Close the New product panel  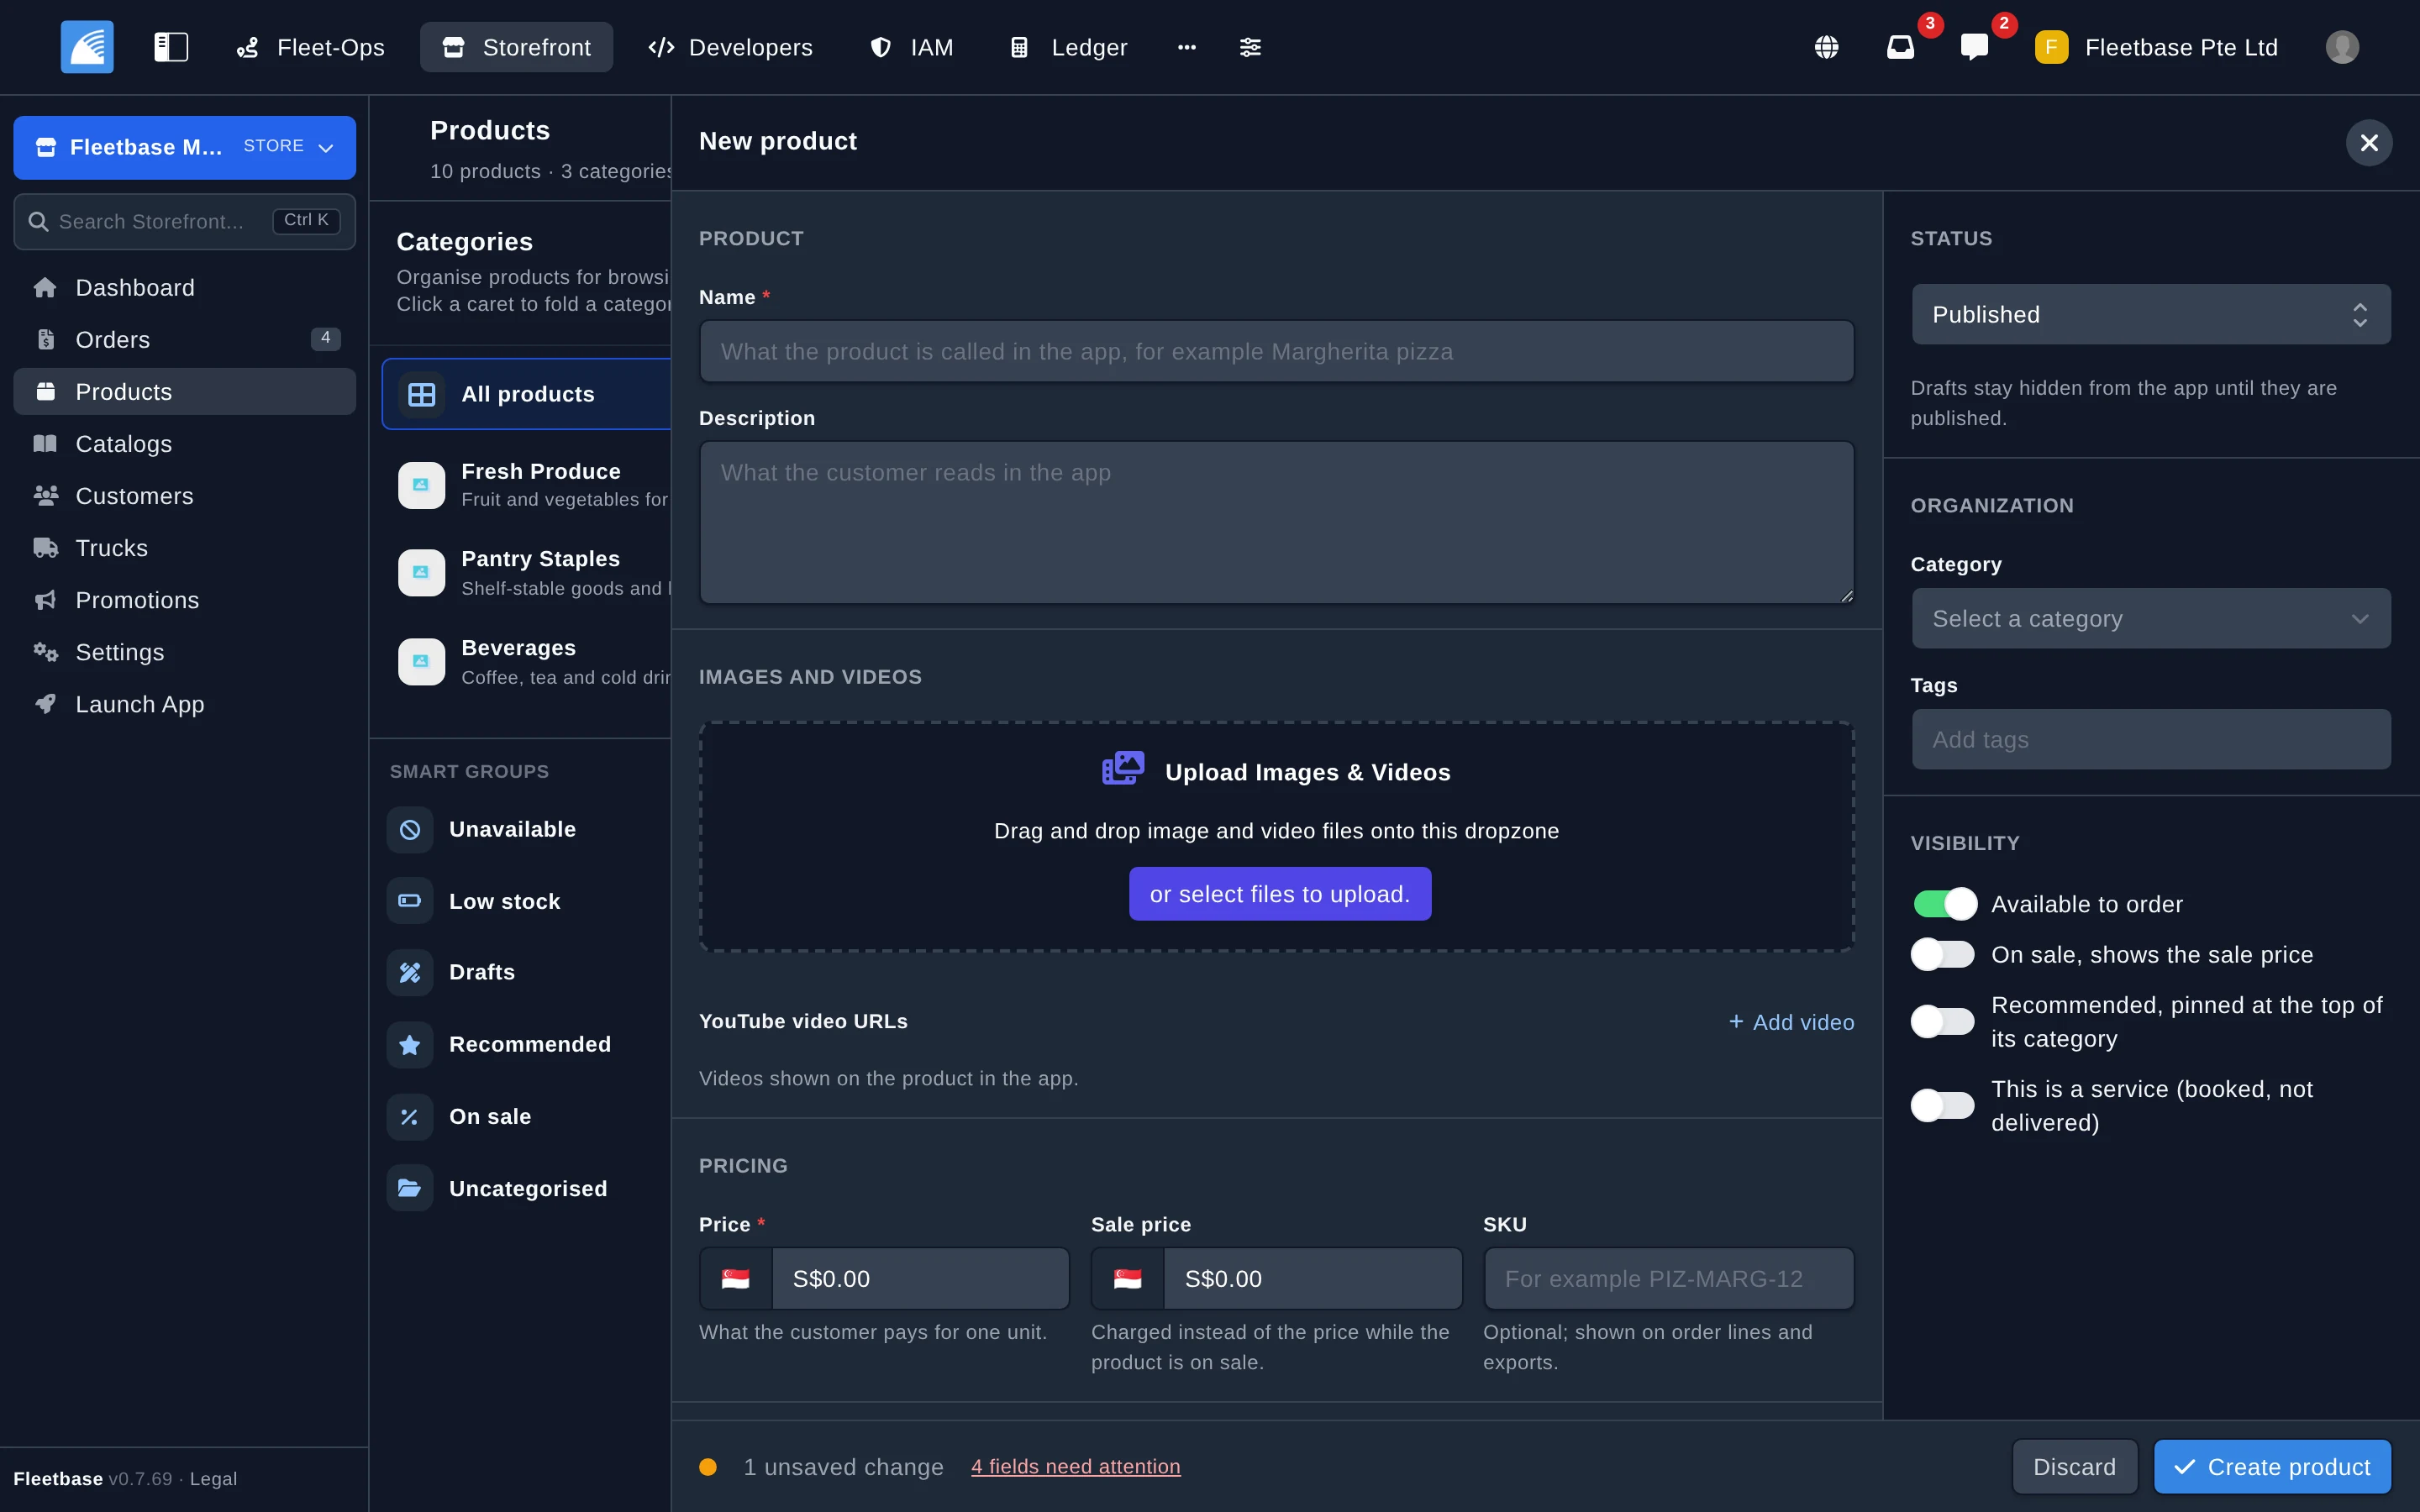(2369, 143)
